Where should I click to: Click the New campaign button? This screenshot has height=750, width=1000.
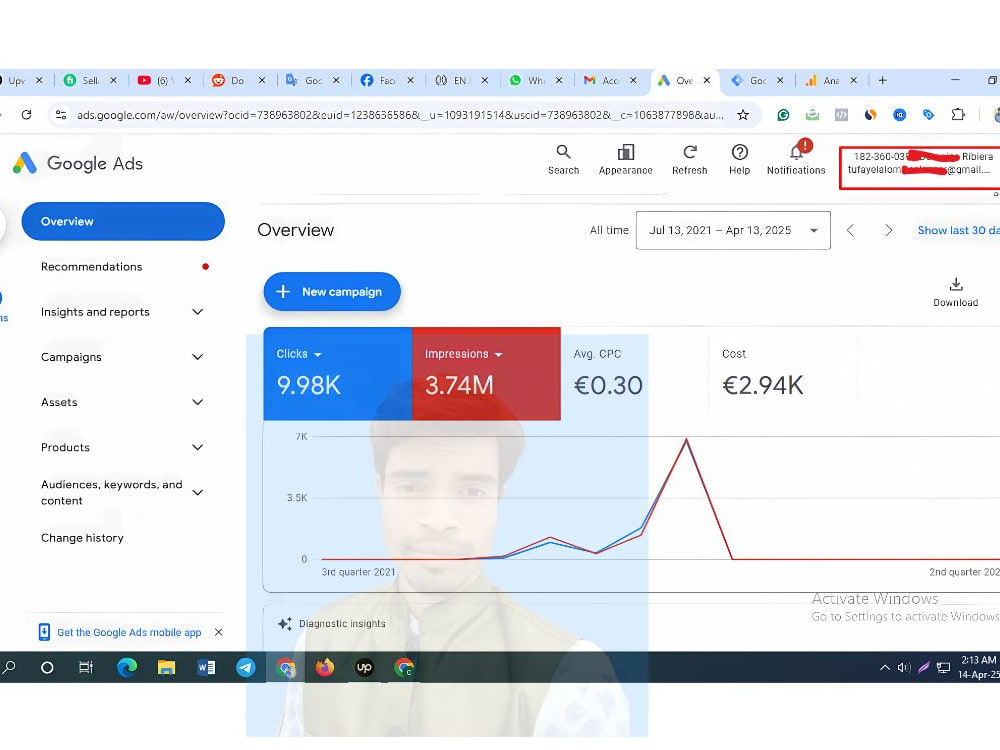[x=332, y=291]
